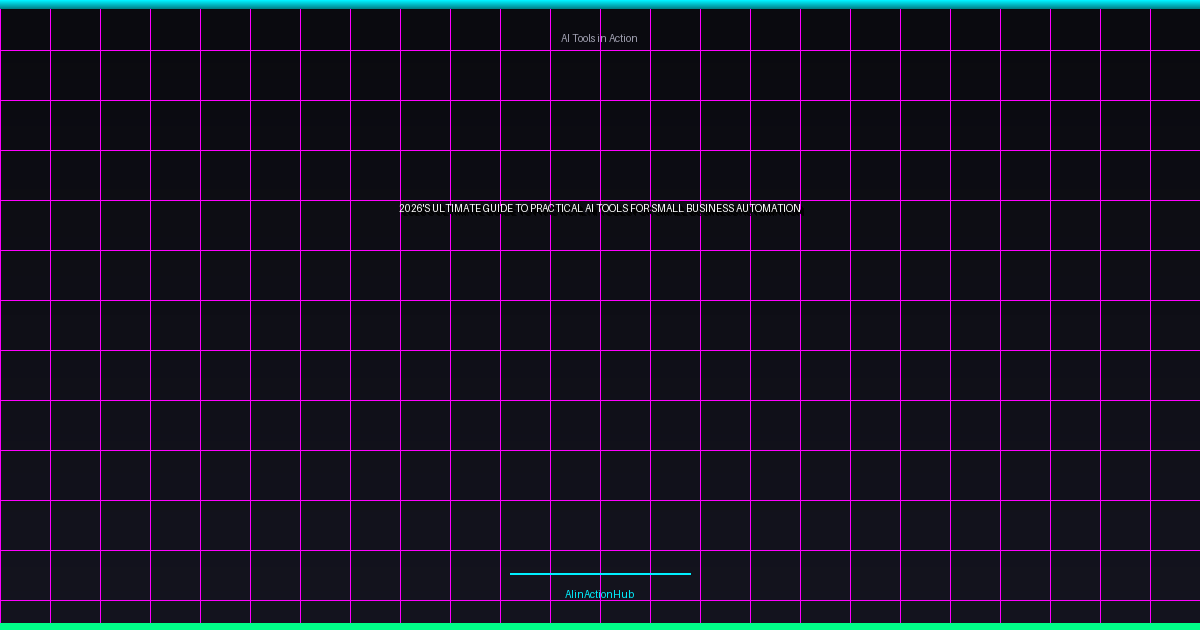The width and height of the screenshot is (1200, 630).
Task: Click "AI TOOLS" in the main headline
Action: coord(606,209)
